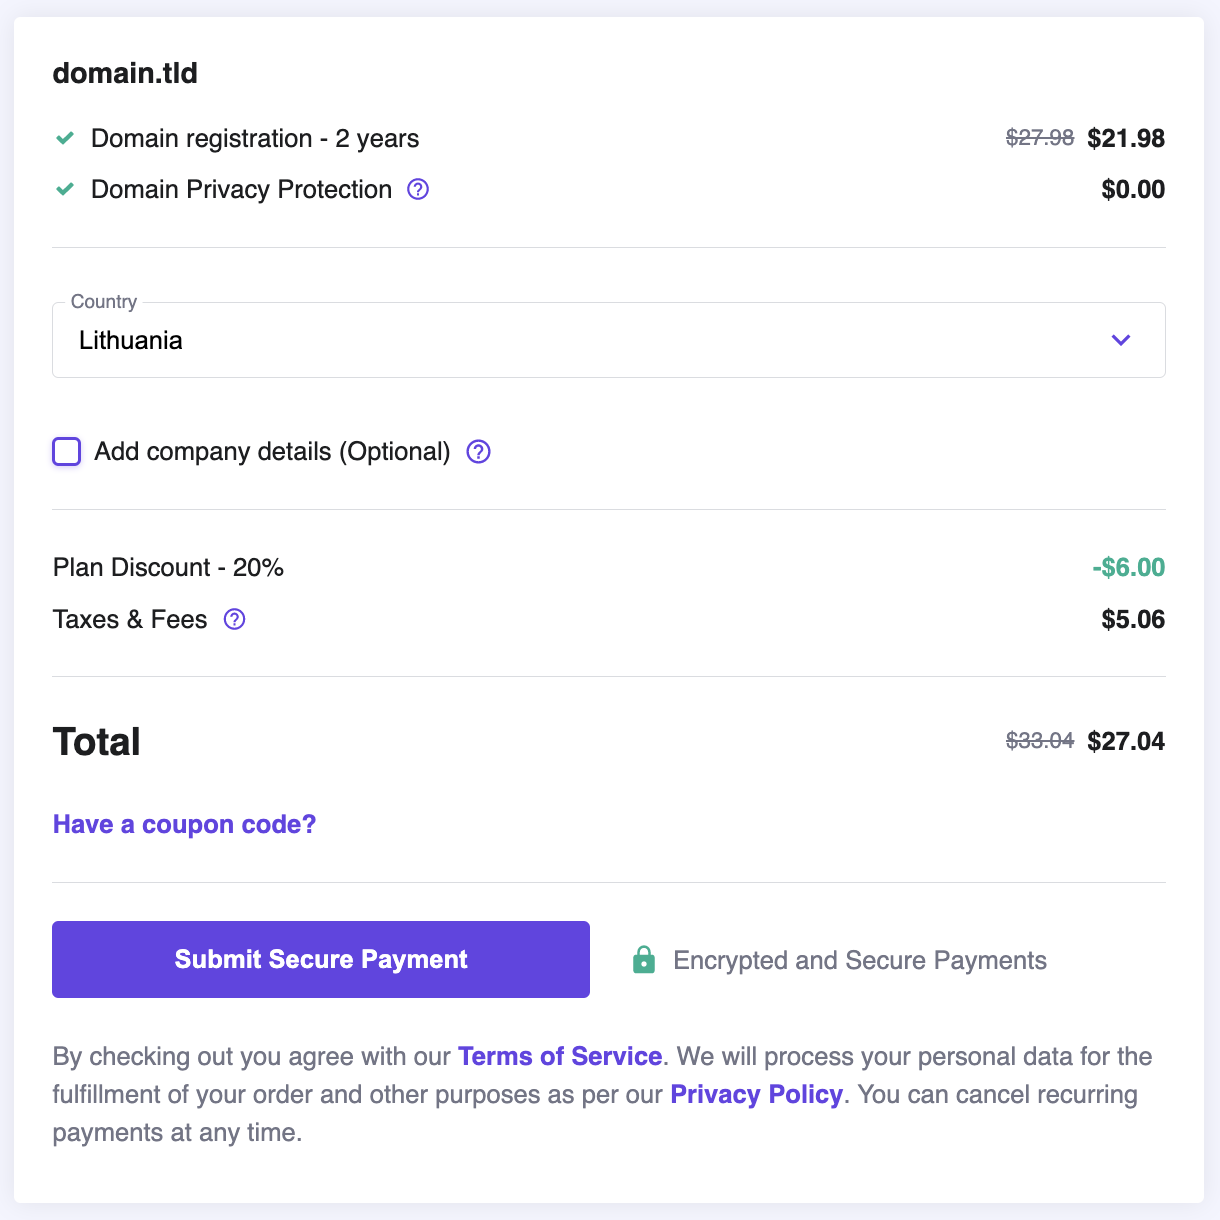
Task: Enable the Add company details checkbox
Action: tap(67, 452)
